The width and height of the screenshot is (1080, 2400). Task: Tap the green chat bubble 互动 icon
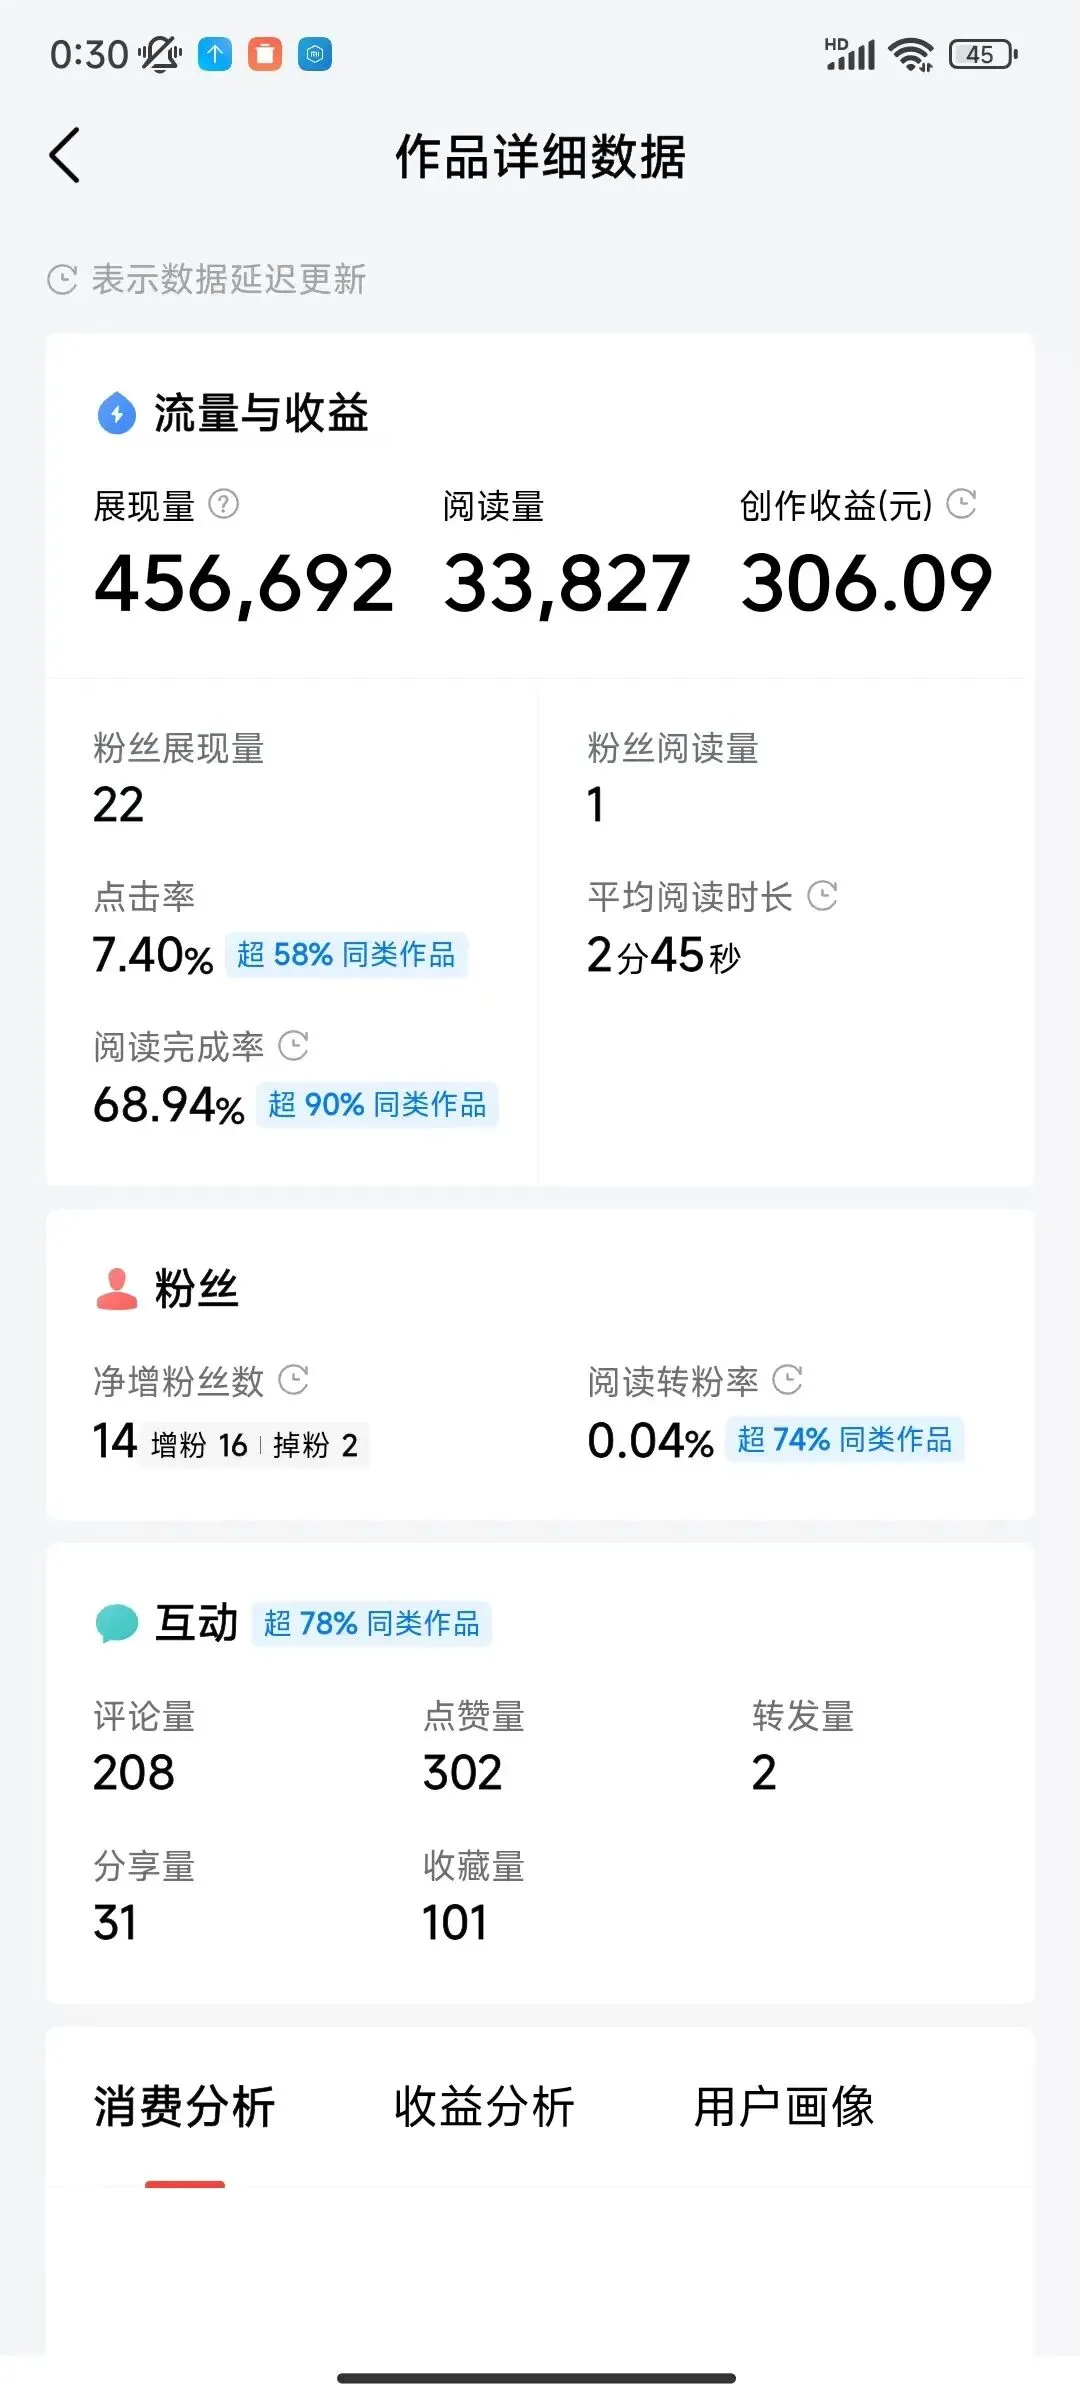pyautogui.click(x=117, y=1622)
